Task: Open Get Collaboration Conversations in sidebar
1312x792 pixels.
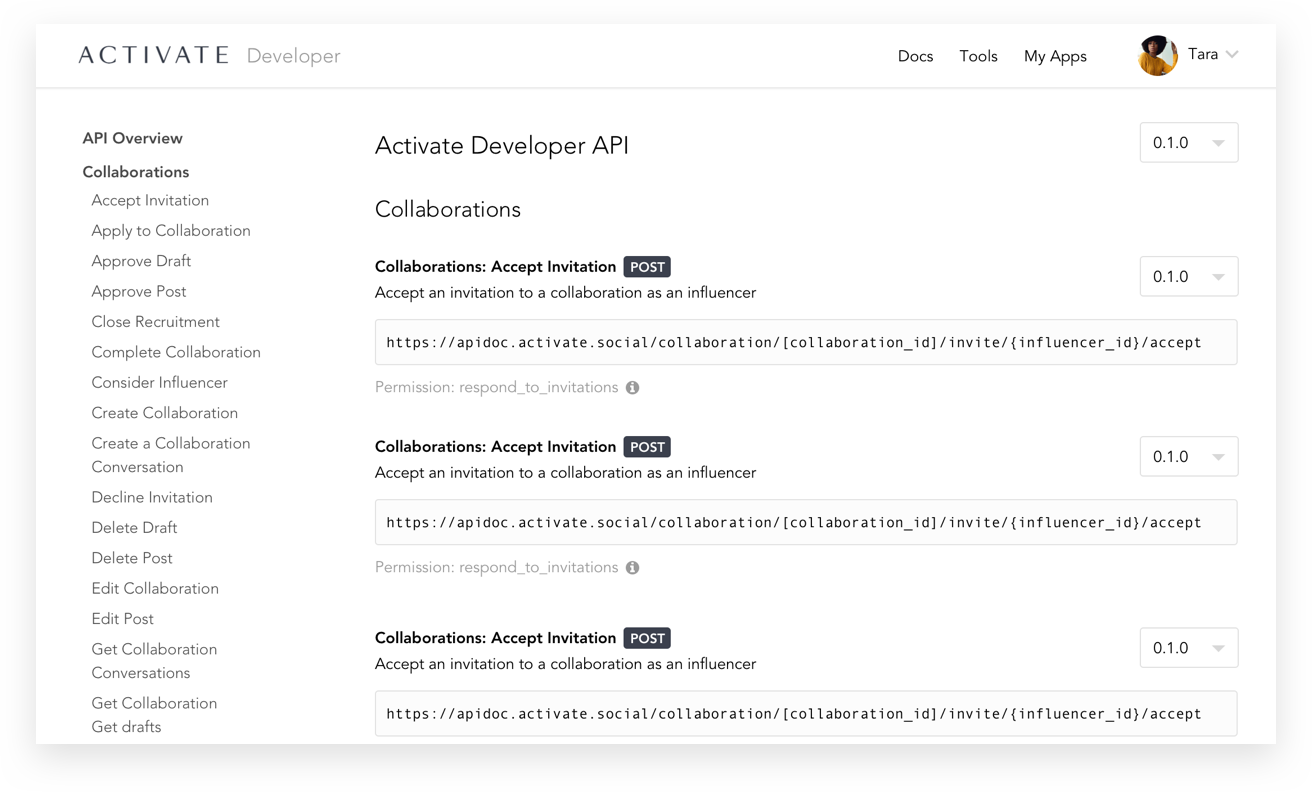Action: tap(154, 661)
